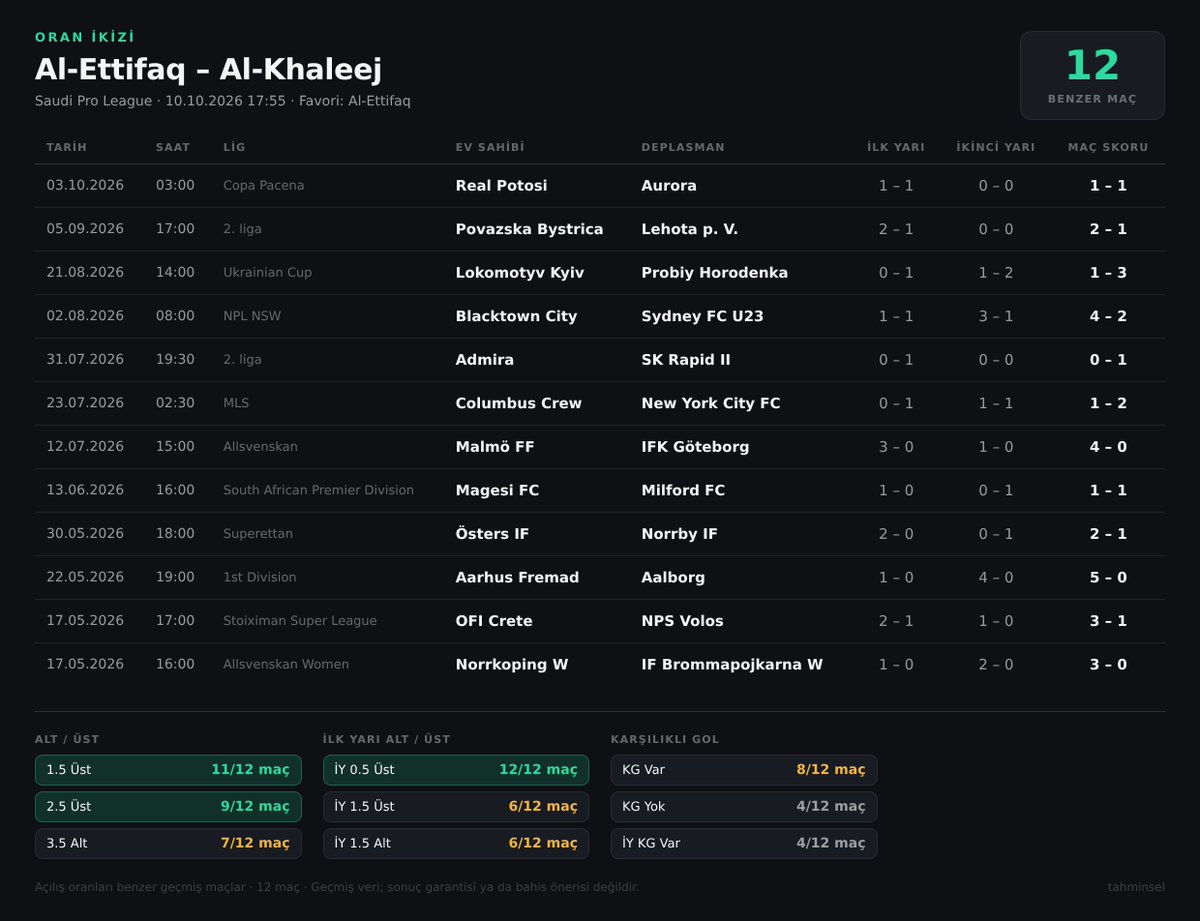The image size is (1200, 921).
Task: Select the 1.5 Üst stat pill
Action: pyautogui.click(x=168, y=770)
